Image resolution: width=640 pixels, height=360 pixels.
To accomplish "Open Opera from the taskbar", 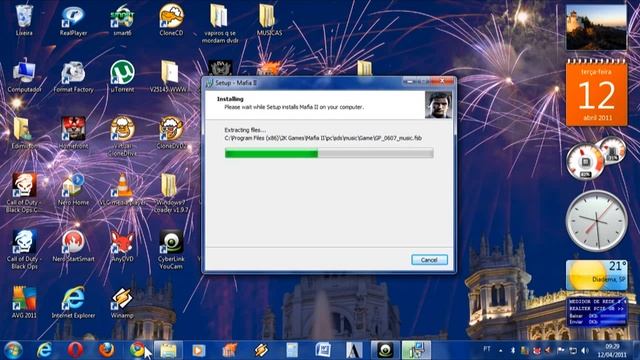I will pyautogui.click(x=75, y=350).
